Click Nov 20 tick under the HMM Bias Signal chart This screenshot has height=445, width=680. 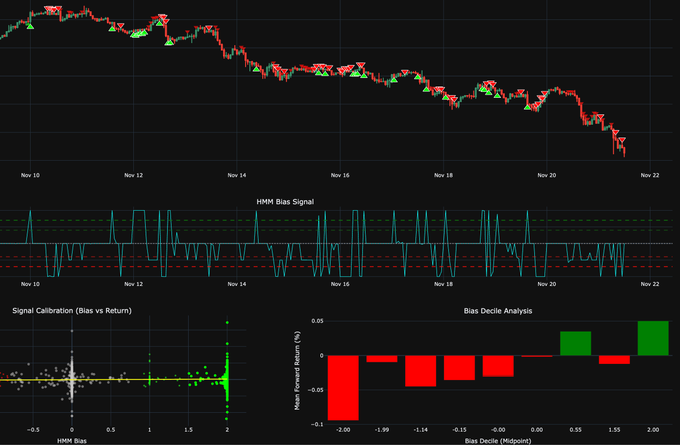pos(546,284)
